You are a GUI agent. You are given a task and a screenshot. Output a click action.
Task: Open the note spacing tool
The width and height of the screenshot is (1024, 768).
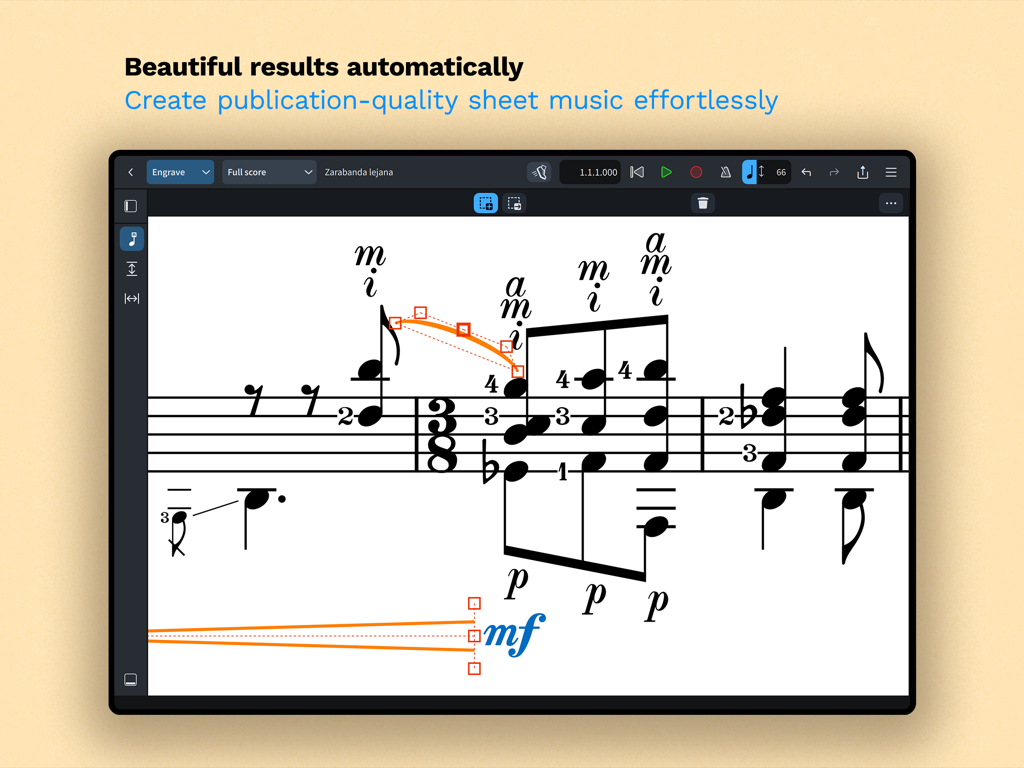click(x=131, y=297)
